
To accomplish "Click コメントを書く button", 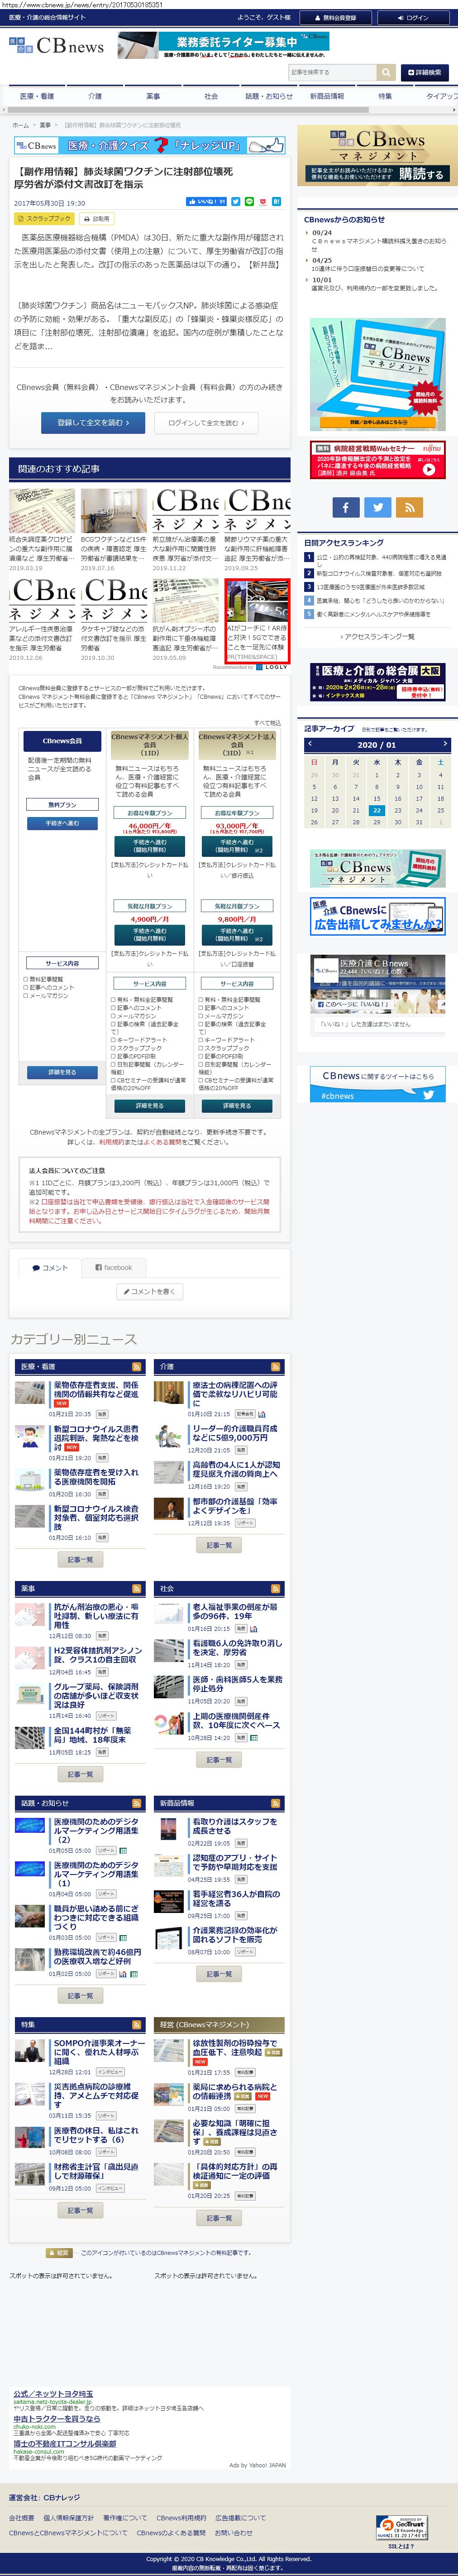I will (x=150, y=1291).
